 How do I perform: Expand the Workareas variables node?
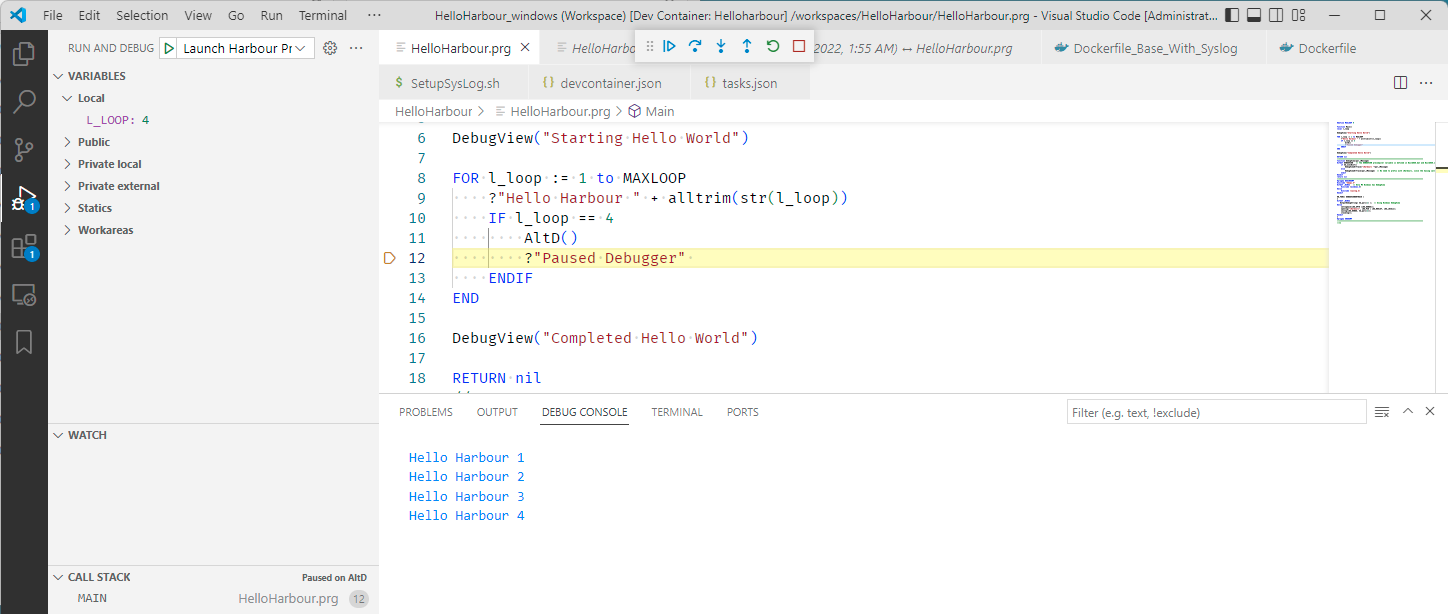pyautogui.click(x=105, y=230)
